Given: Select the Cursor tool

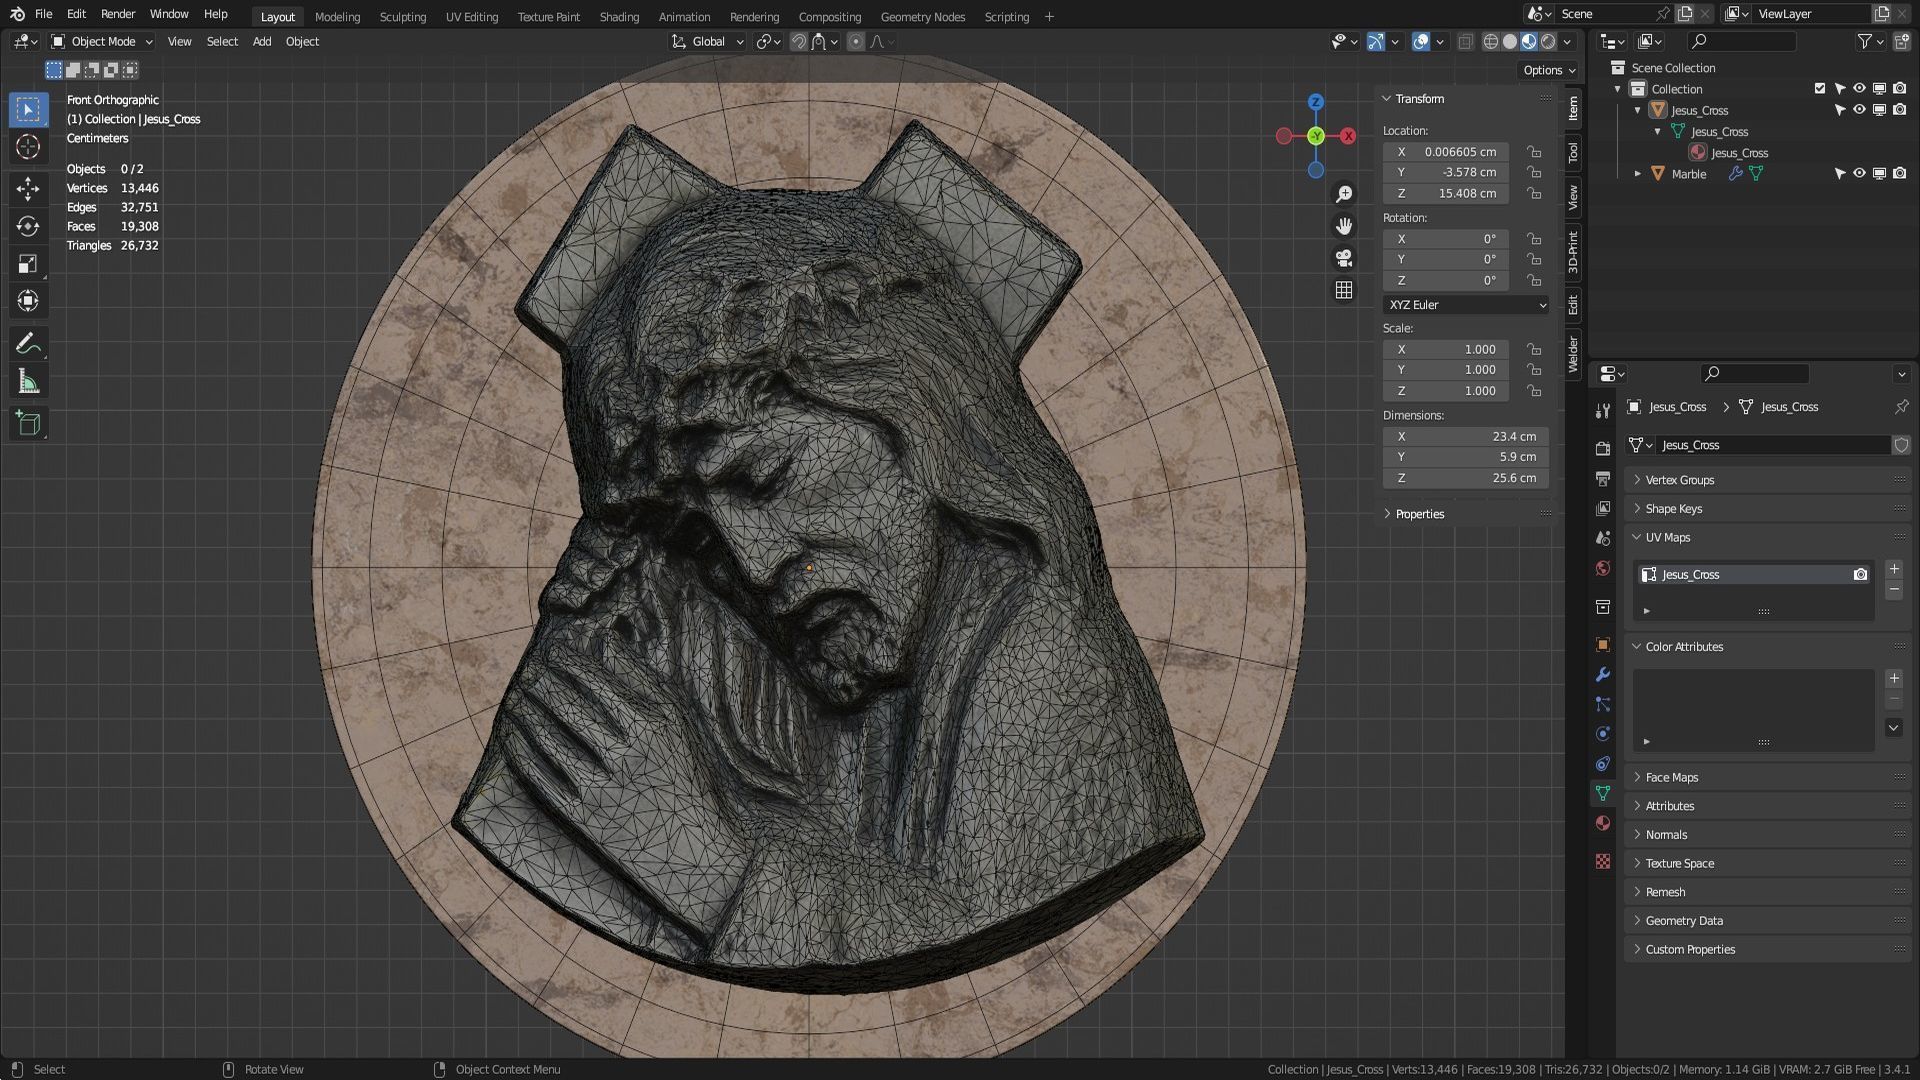Looking at the screenshot, I should (x=28, y=147).
